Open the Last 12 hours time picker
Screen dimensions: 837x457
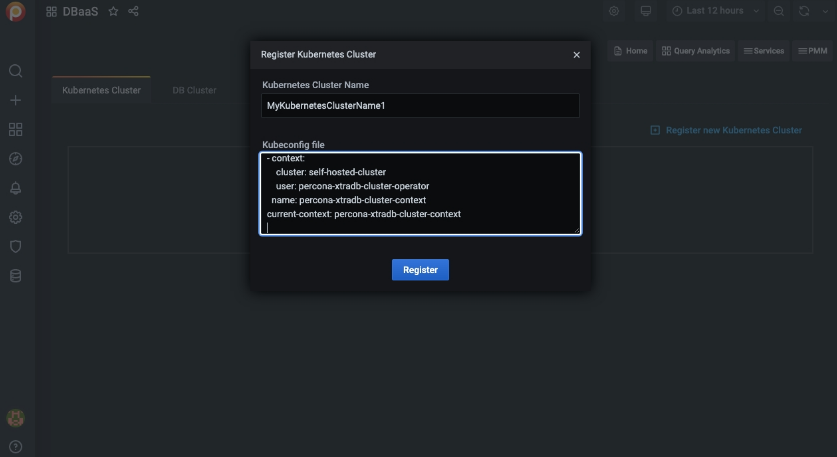(715, 11)
